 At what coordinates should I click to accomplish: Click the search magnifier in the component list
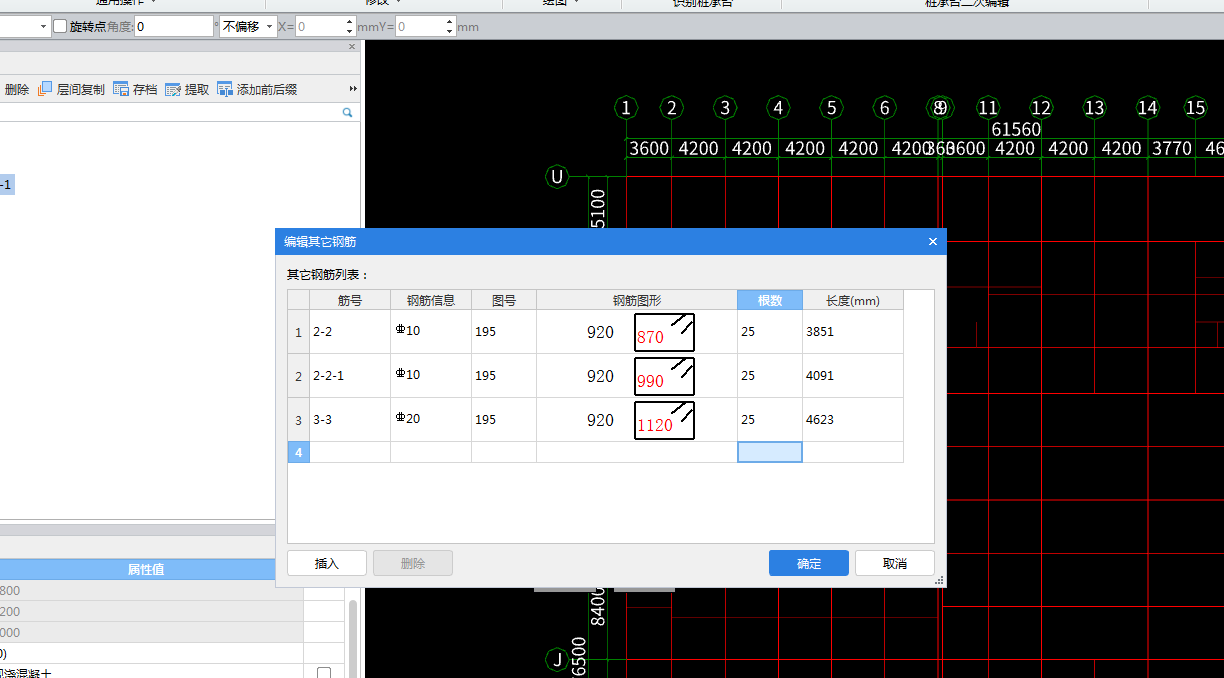pos(348,113)
